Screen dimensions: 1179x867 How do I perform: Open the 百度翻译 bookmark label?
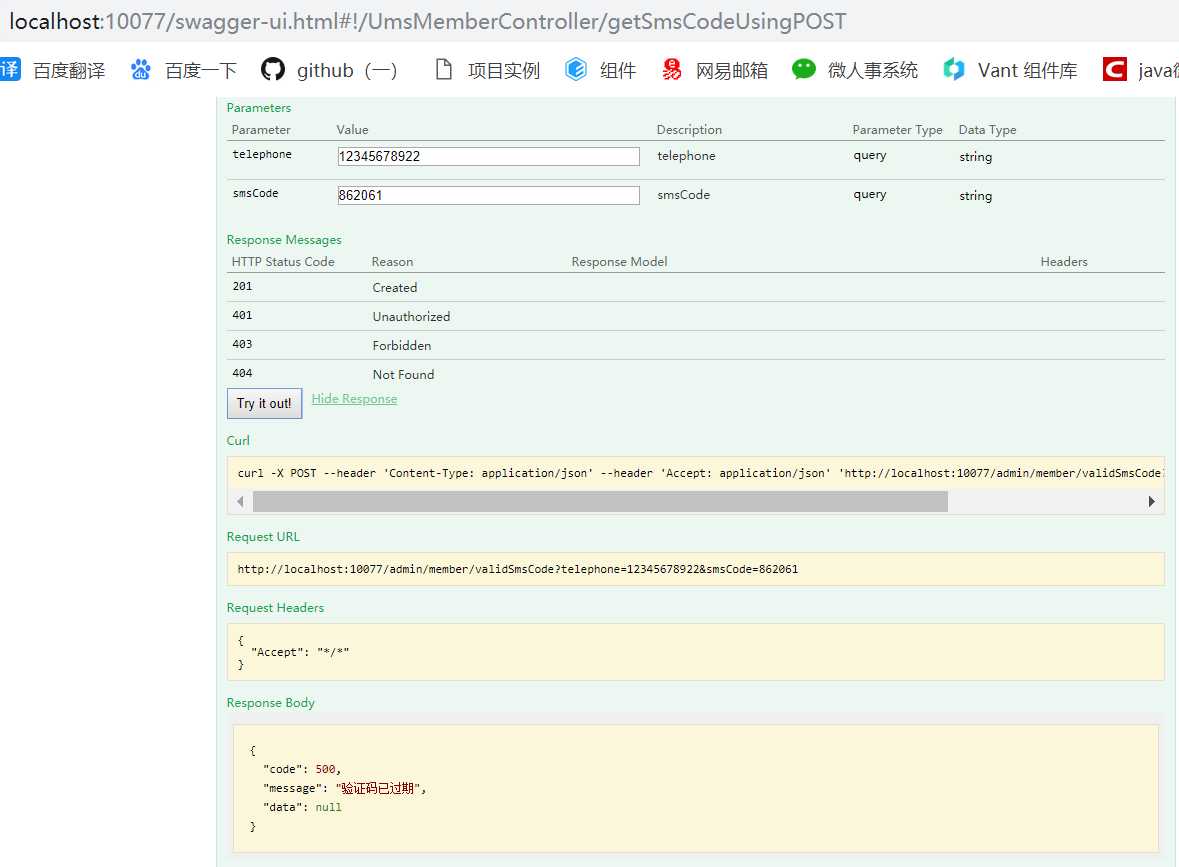tap(69, 71)
